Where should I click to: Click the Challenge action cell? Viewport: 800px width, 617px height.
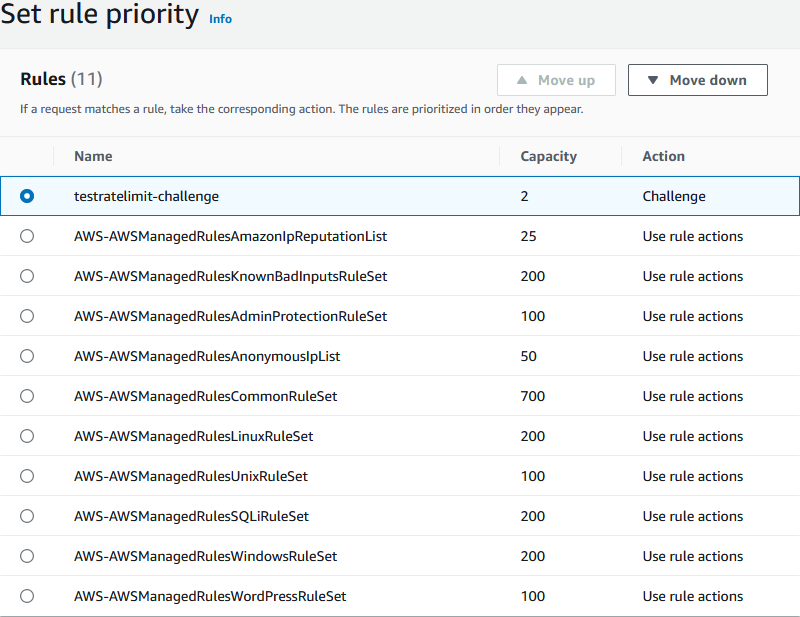[674, 196]
